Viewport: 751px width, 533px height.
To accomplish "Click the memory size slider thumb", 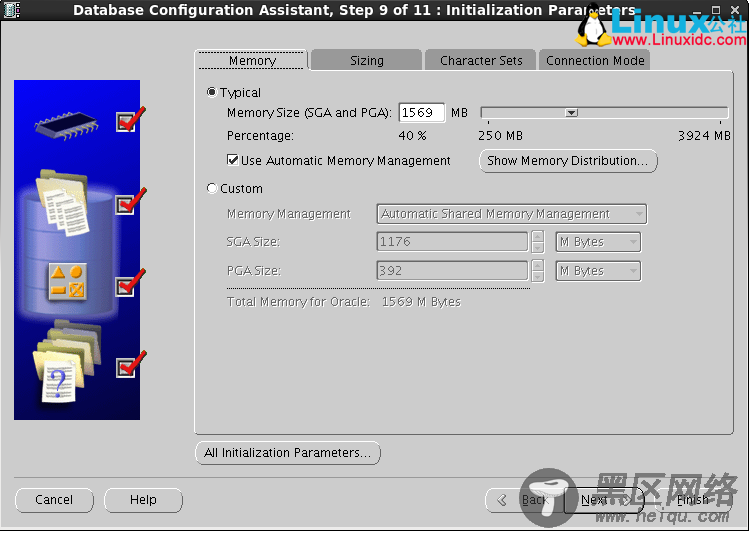I will click(x=571, y=113).
